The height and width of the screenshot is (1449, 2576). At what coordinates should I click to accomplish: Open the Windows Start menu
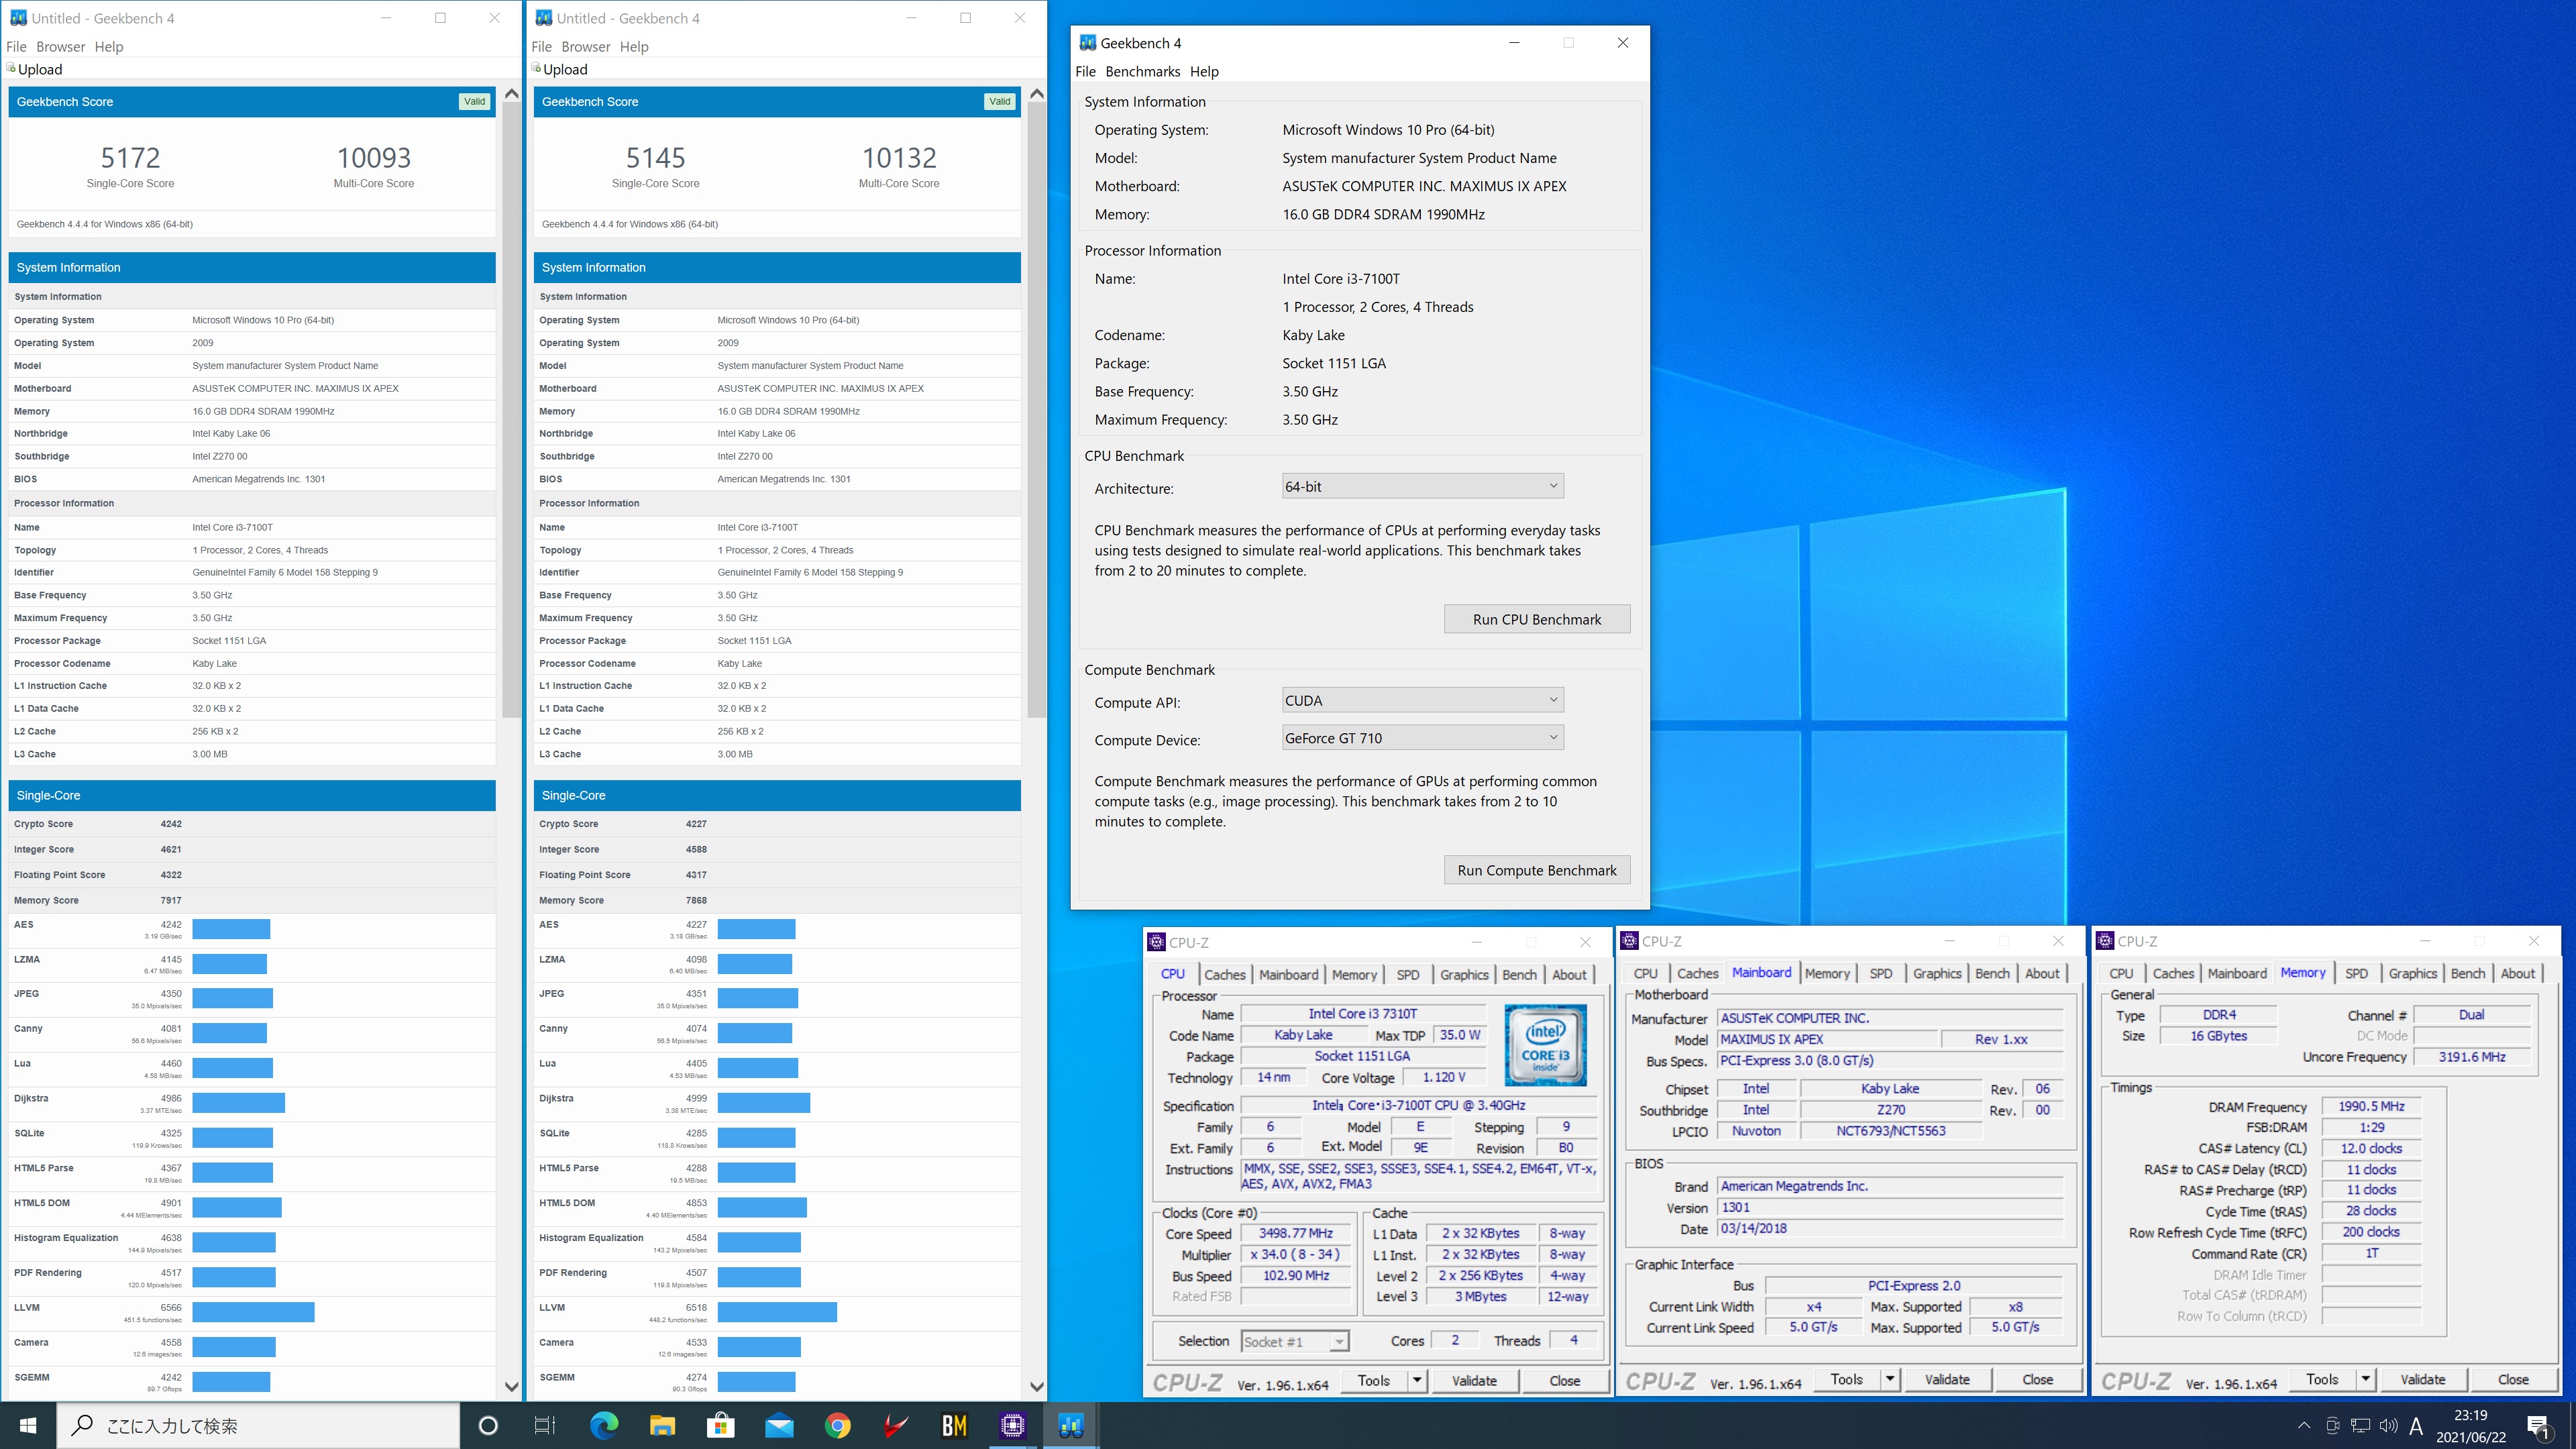tap(28, 1425)
